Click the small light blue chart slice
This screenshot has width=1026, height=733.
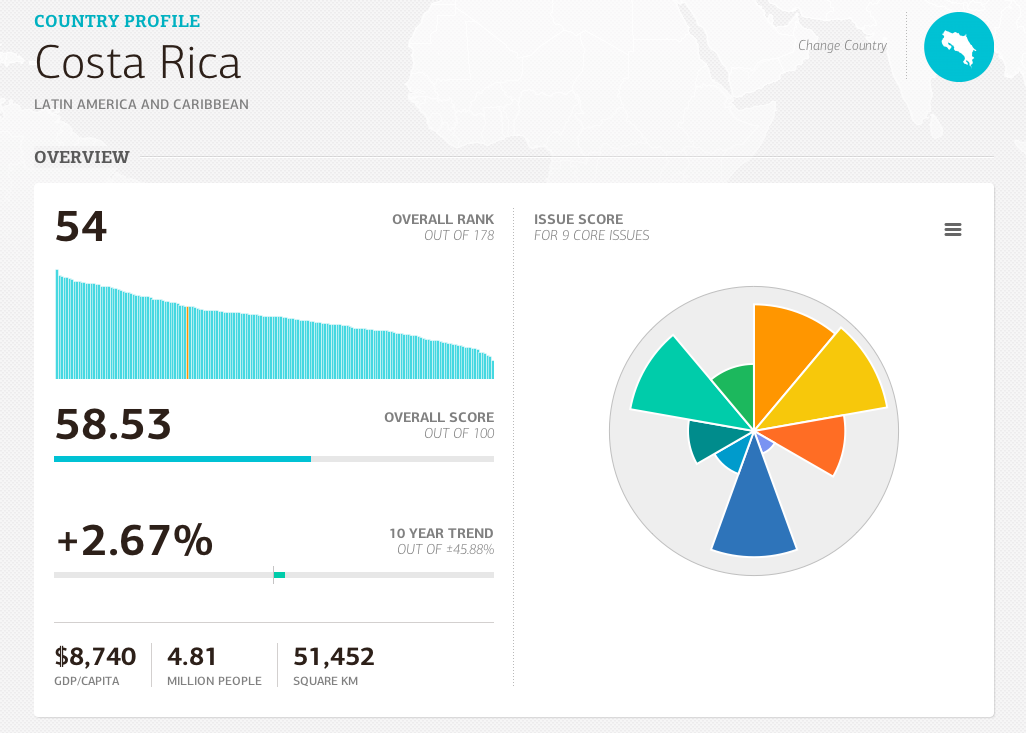(x=732, y=455)
